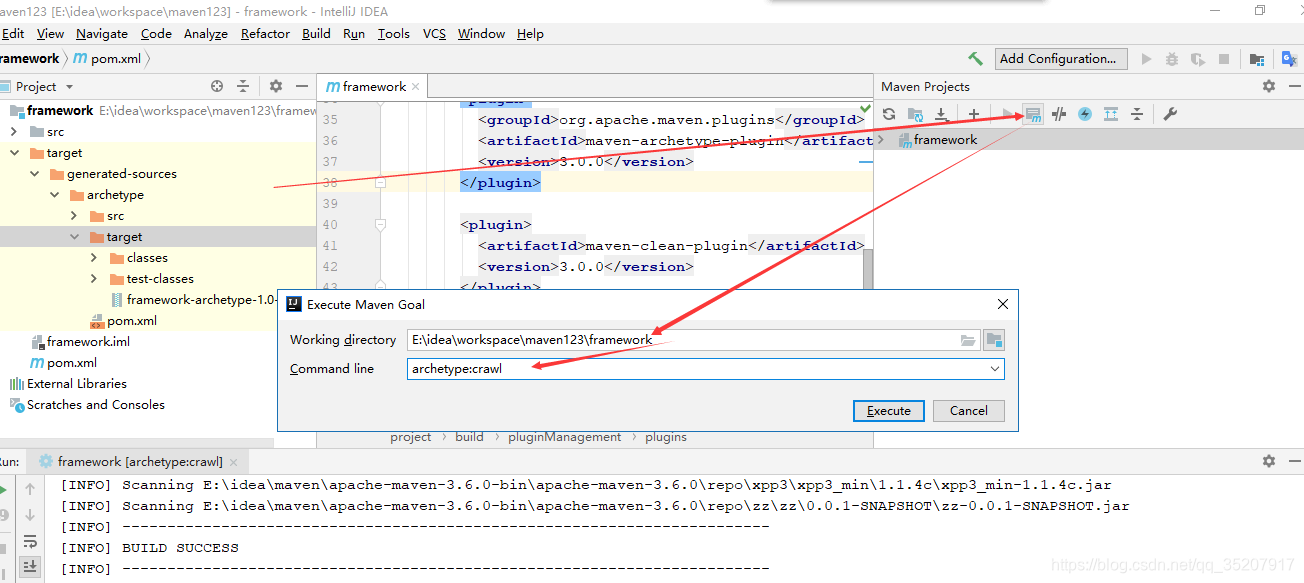This screenshot has width=1304, height=583.
Task: Expand the top-level src folder
Action: (14, 132)
